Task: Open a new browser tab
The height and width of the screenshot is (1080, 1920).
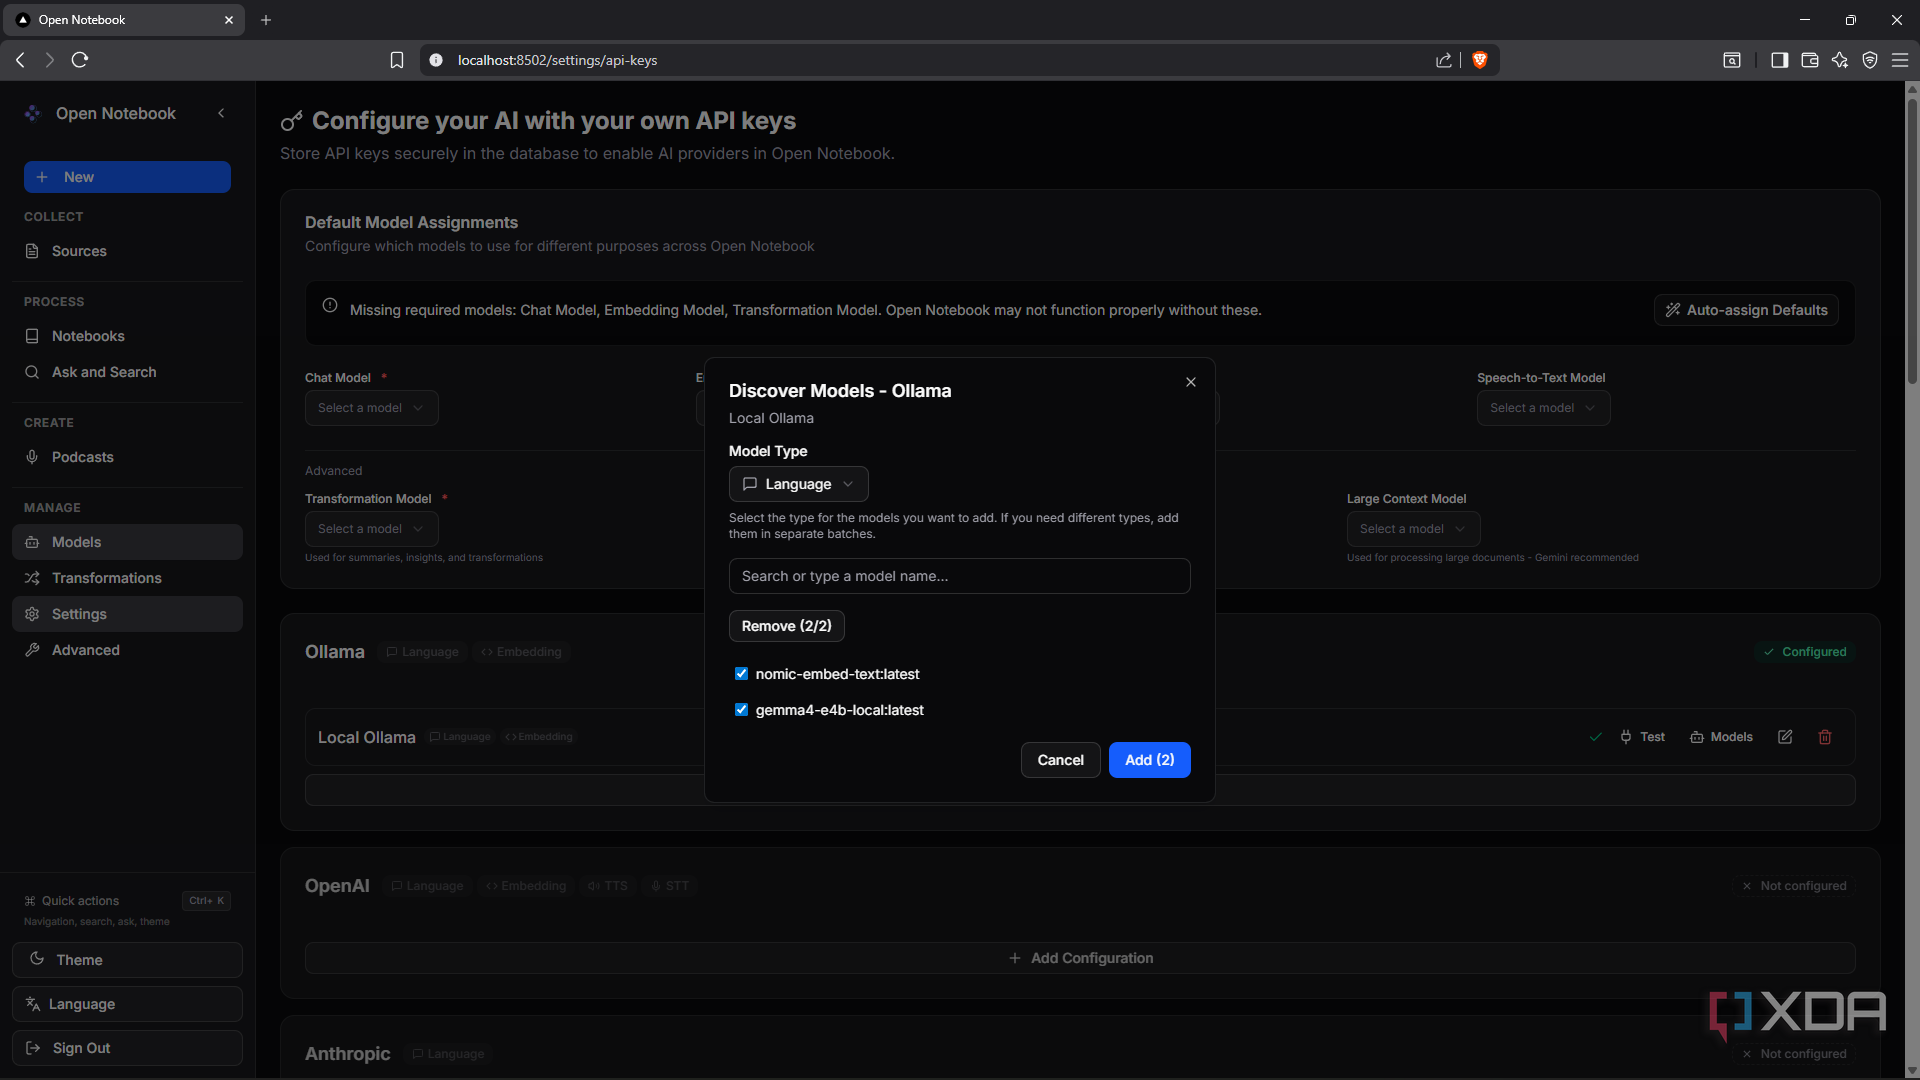Action: tap(266, 20)
